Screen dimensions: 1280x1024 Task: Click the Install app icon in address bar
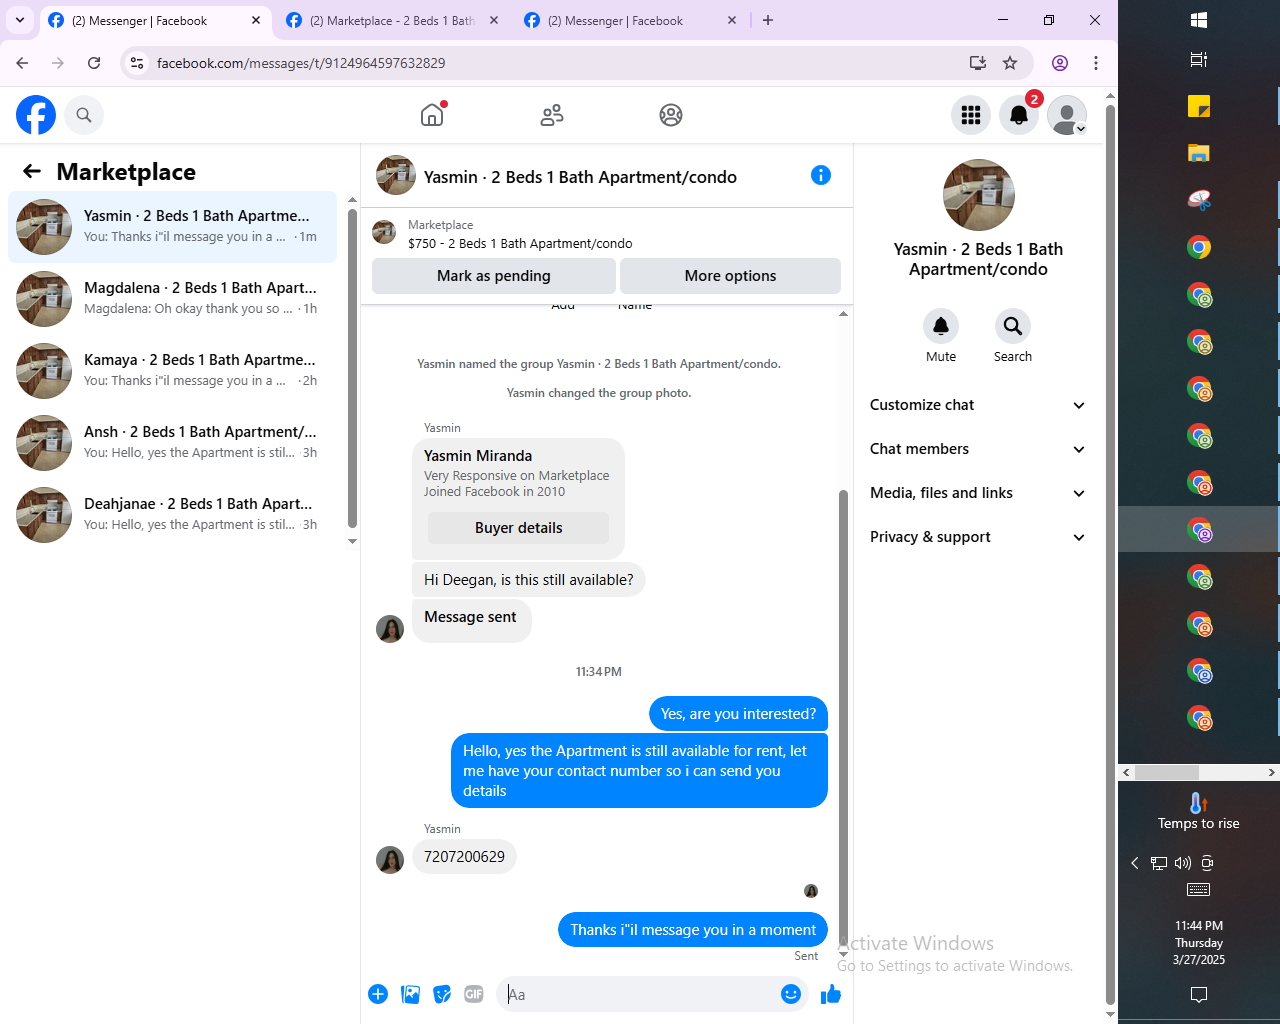point(978,63)
